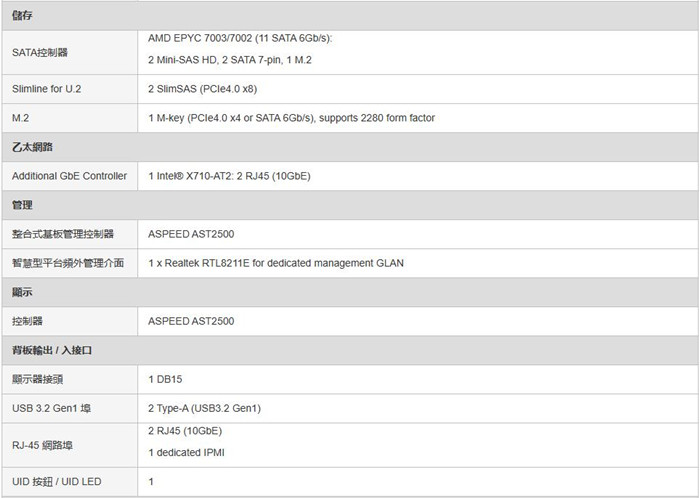Click the 背板輸出 / 入接口 section header
700x498 pixels.
[x=52, y=350]
